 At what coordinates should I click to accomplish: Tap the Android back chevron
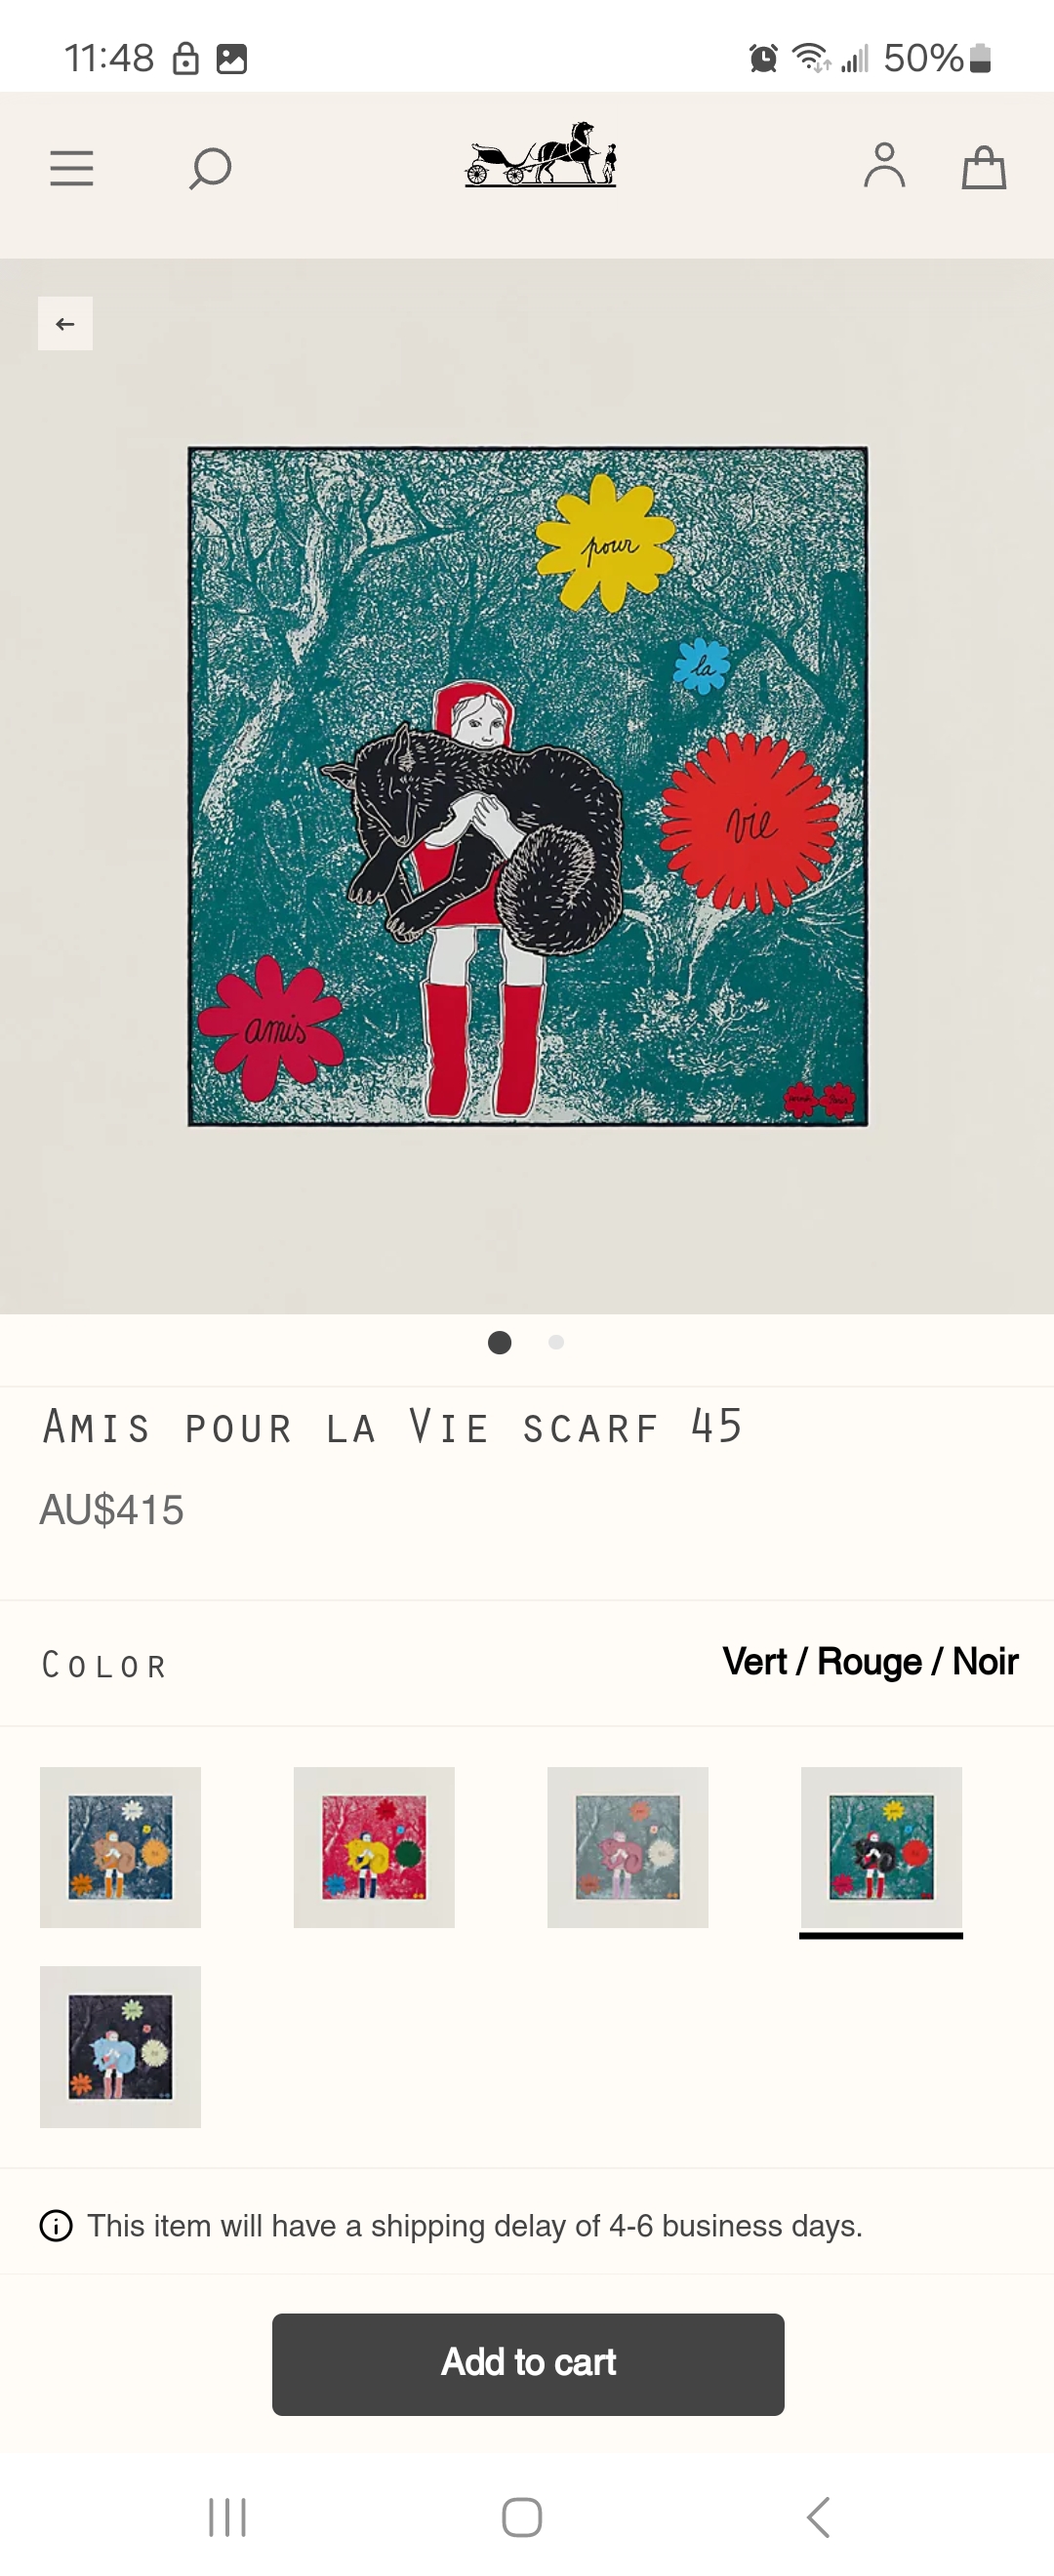point(818,2516)
